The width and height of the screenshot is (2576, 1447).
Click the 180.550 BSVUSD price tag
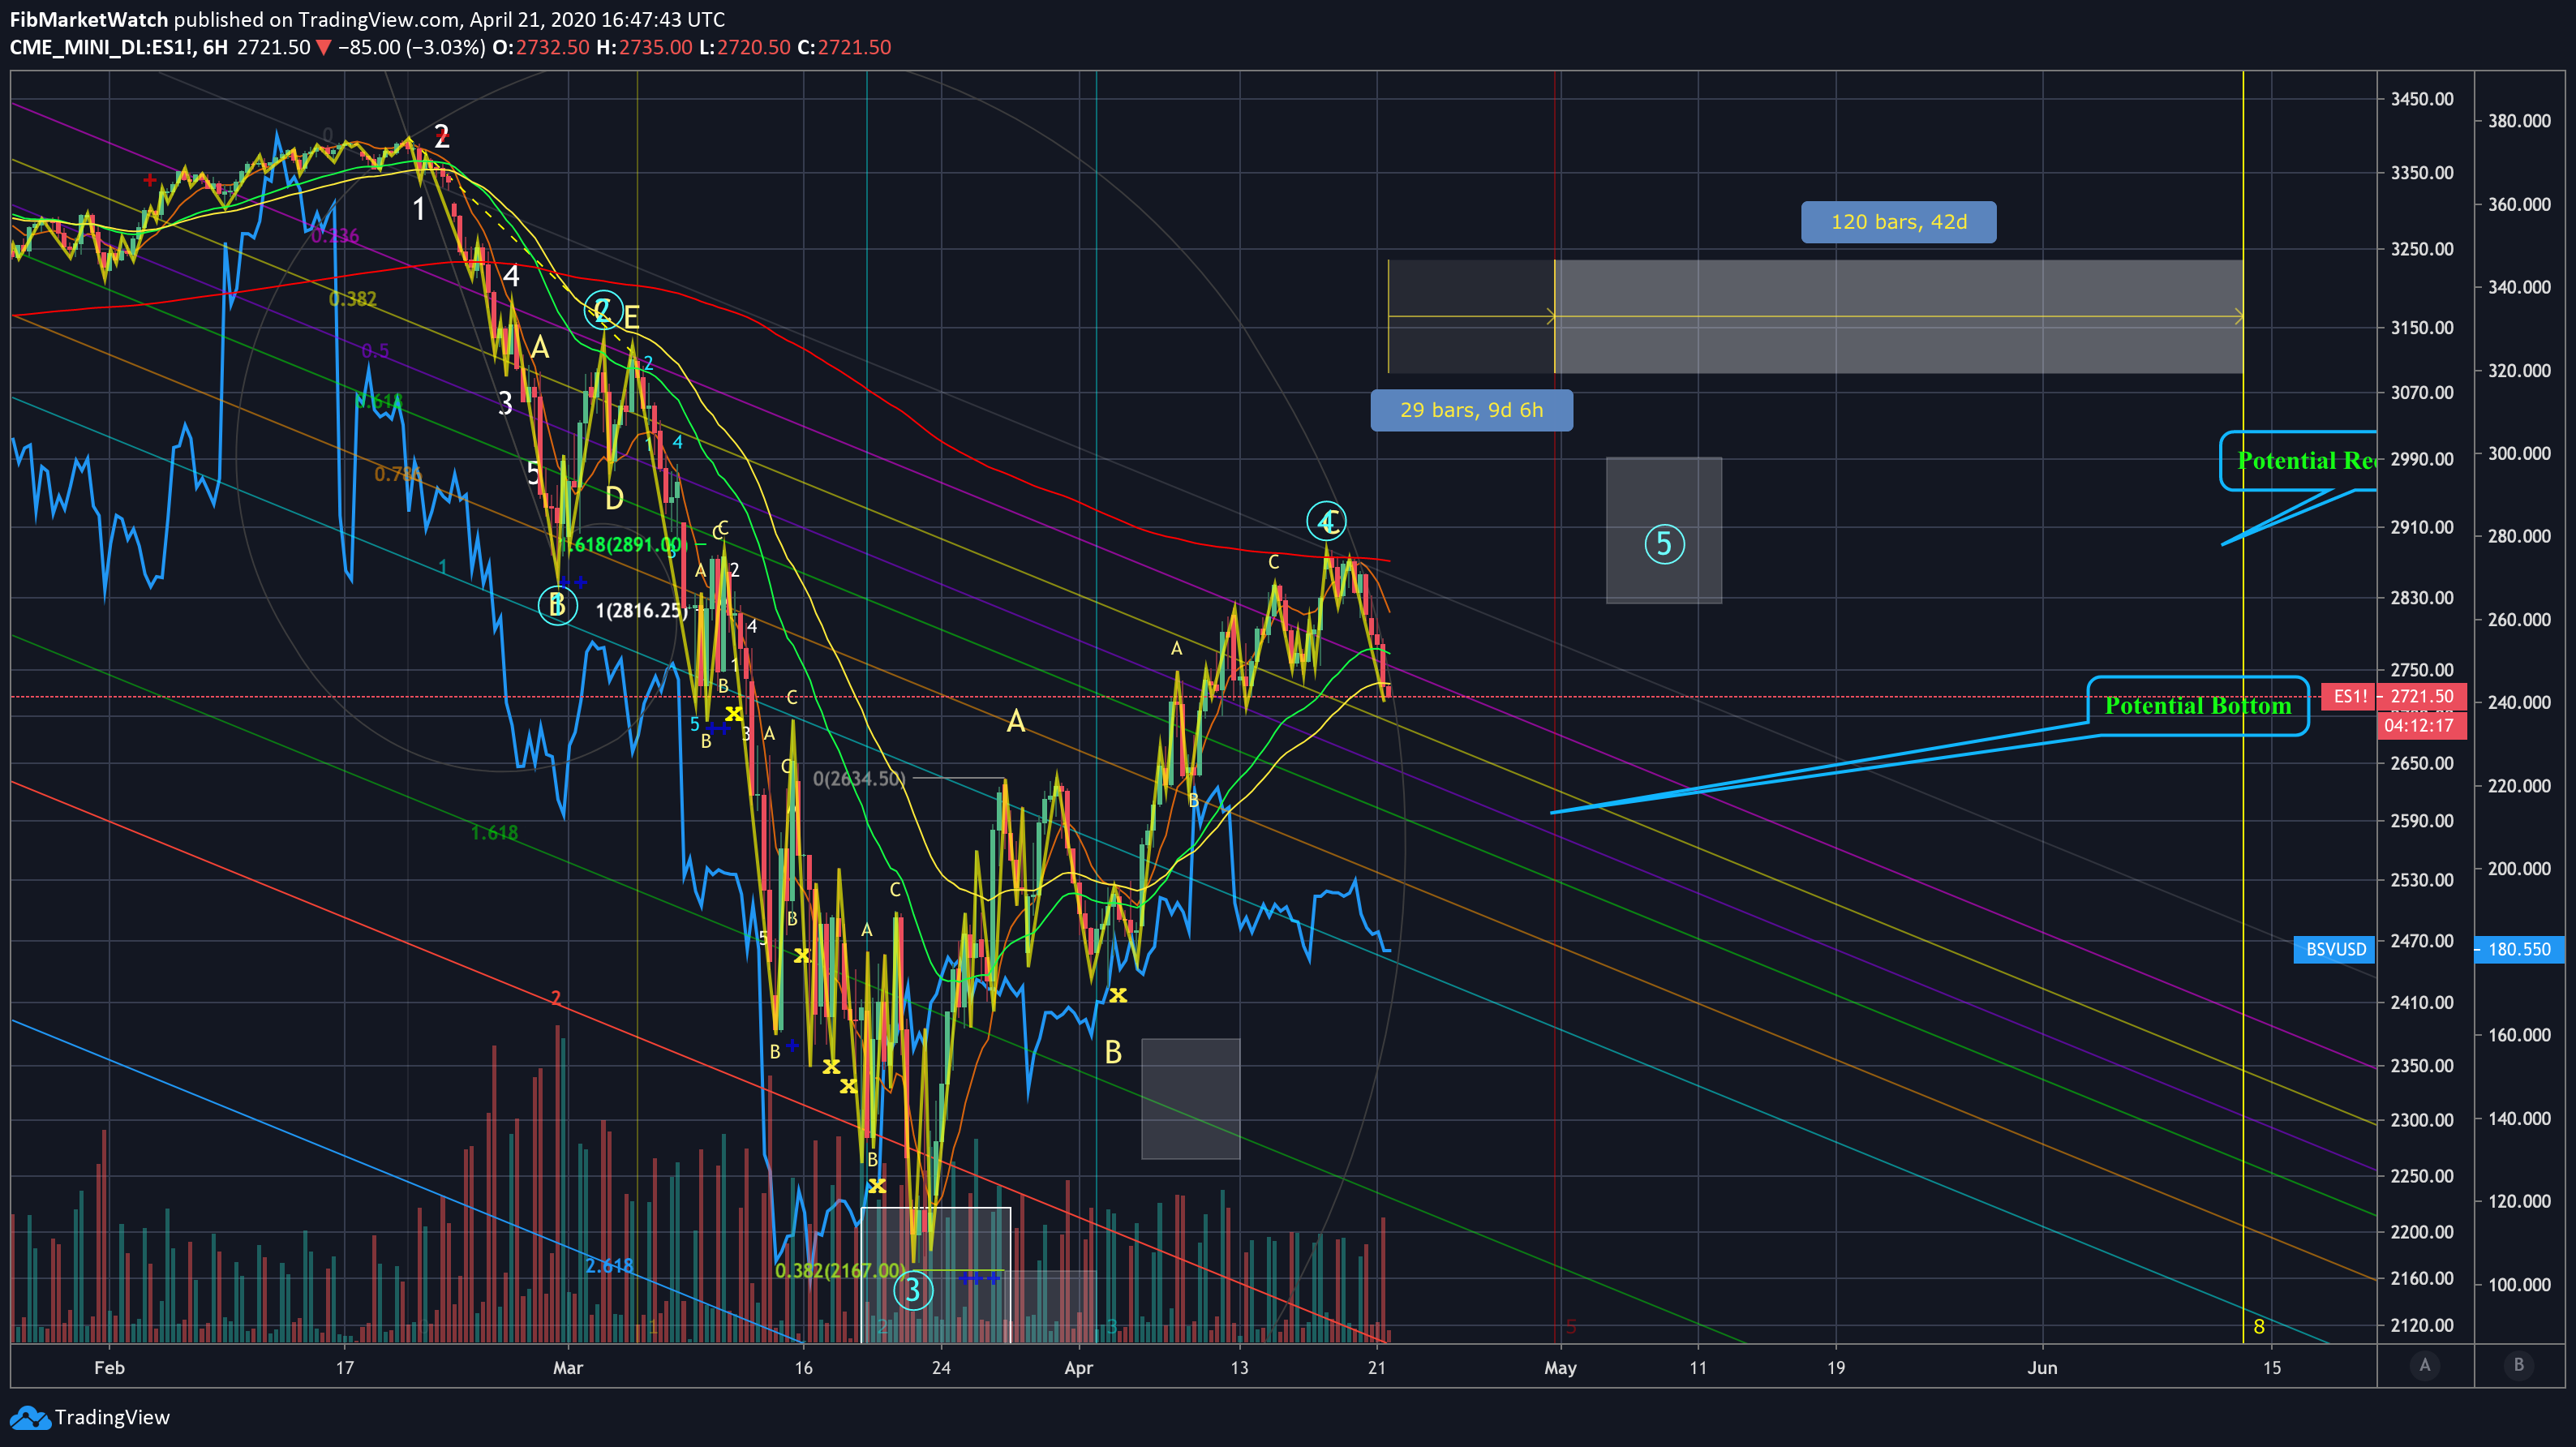click(x=2519, y=949)
